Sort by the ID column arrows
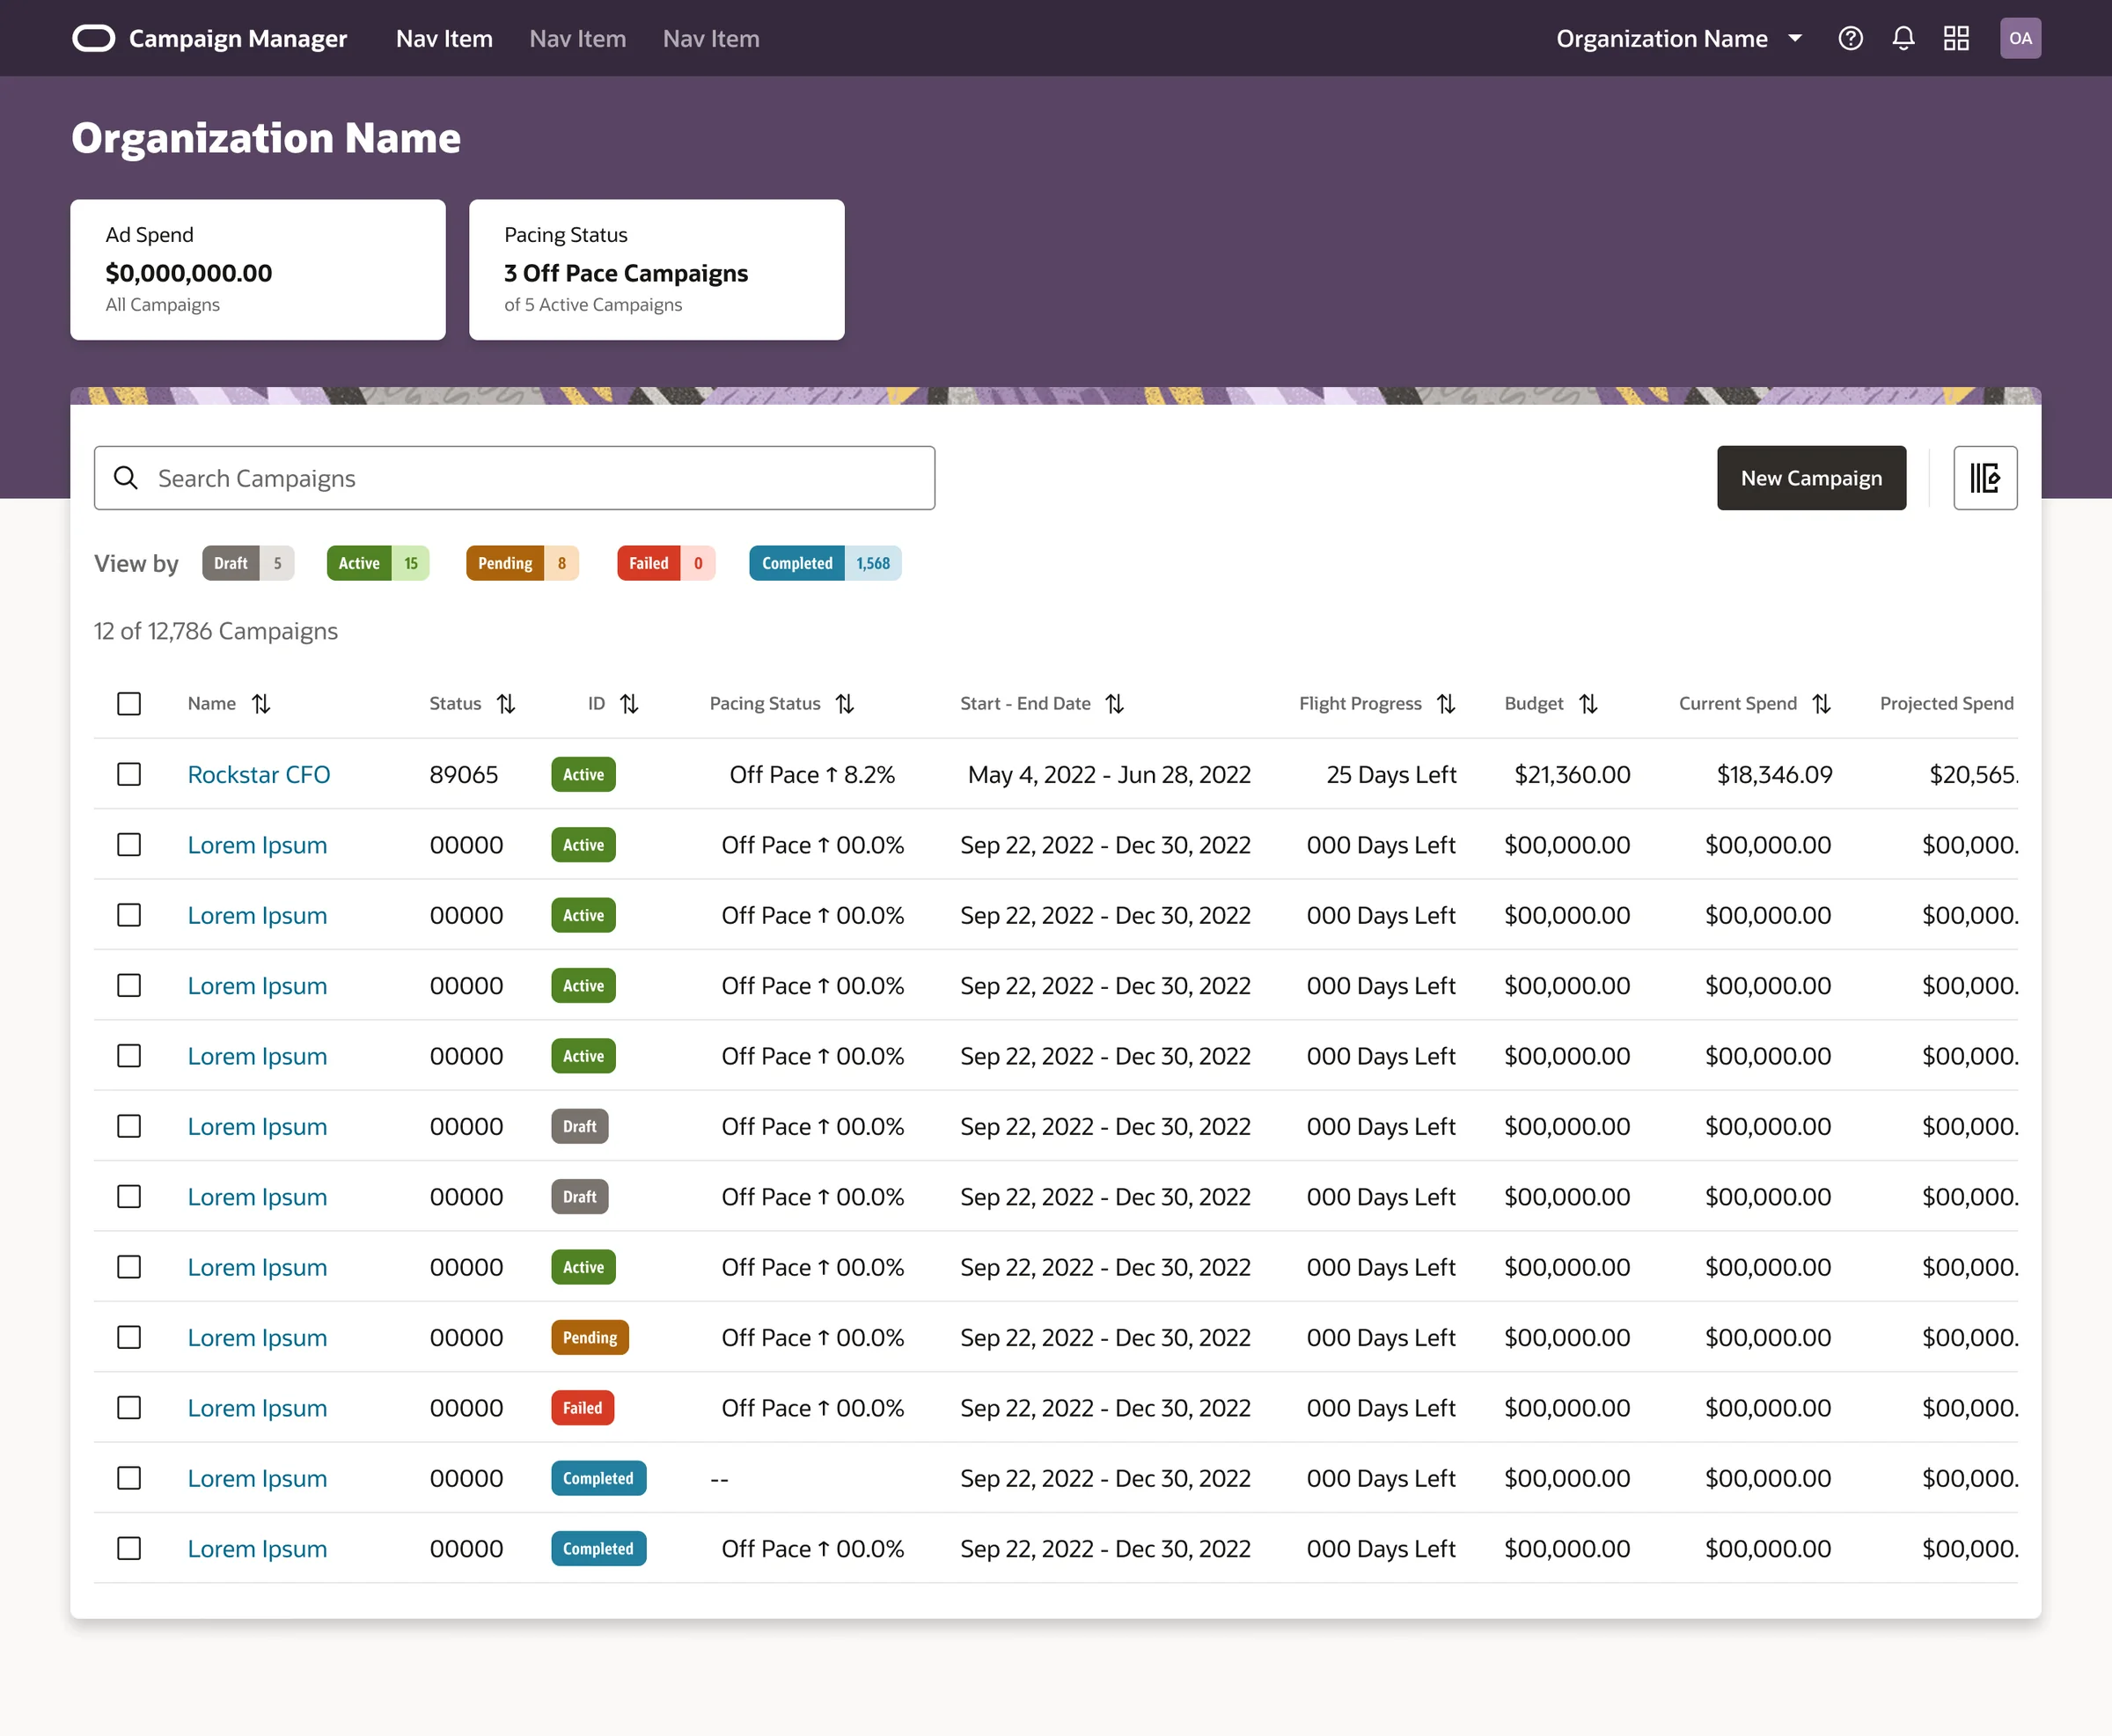Viewport: 2112px width, 1736px height. point(629,704)
